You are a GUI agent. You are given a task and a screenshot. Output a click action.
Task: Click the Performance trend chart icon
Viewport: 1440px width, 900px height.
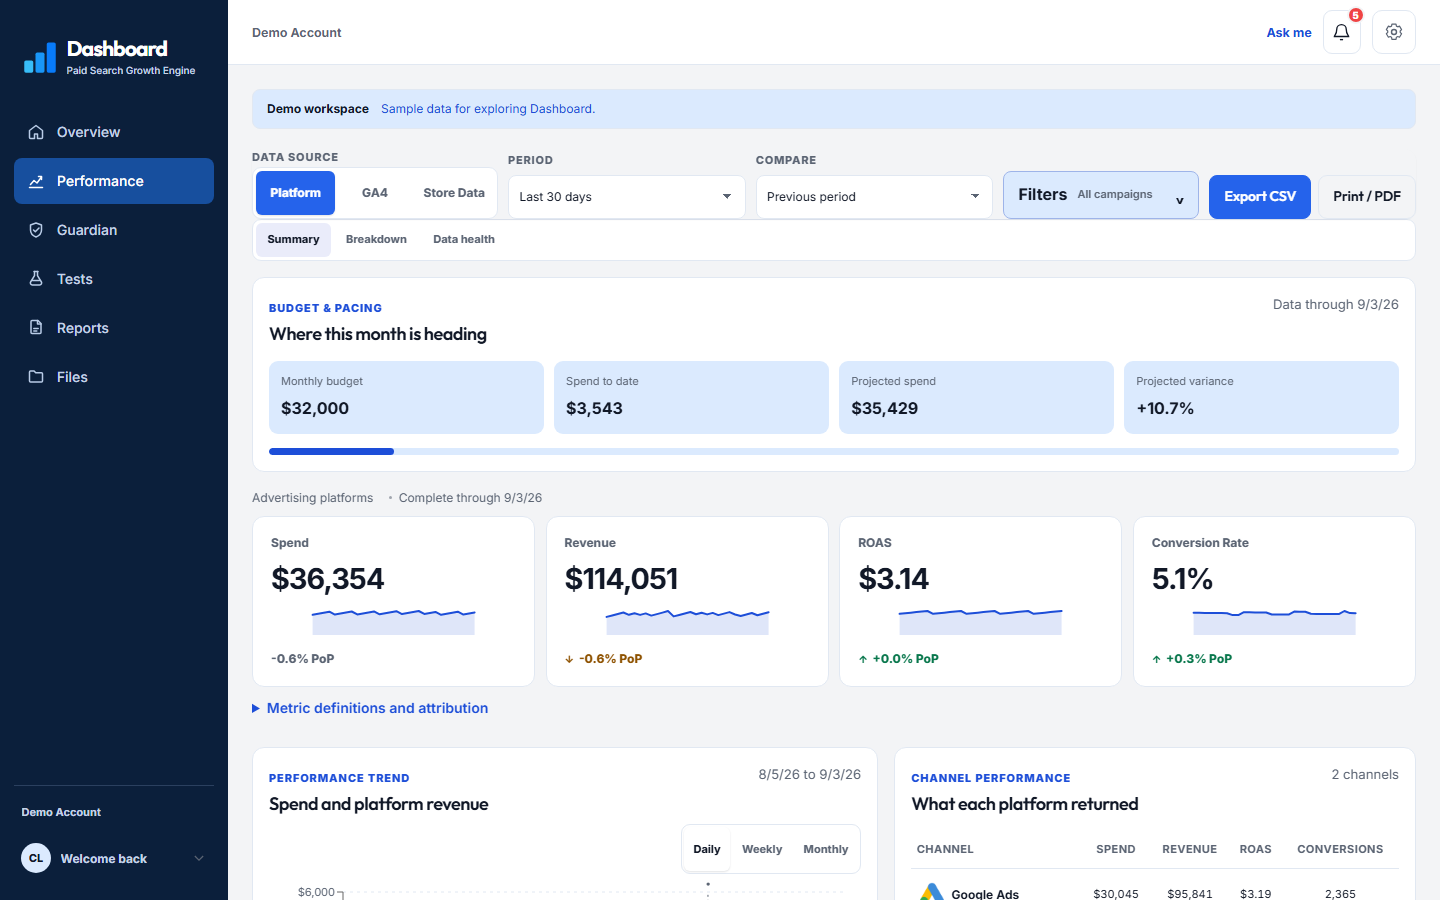coord(36,181)
